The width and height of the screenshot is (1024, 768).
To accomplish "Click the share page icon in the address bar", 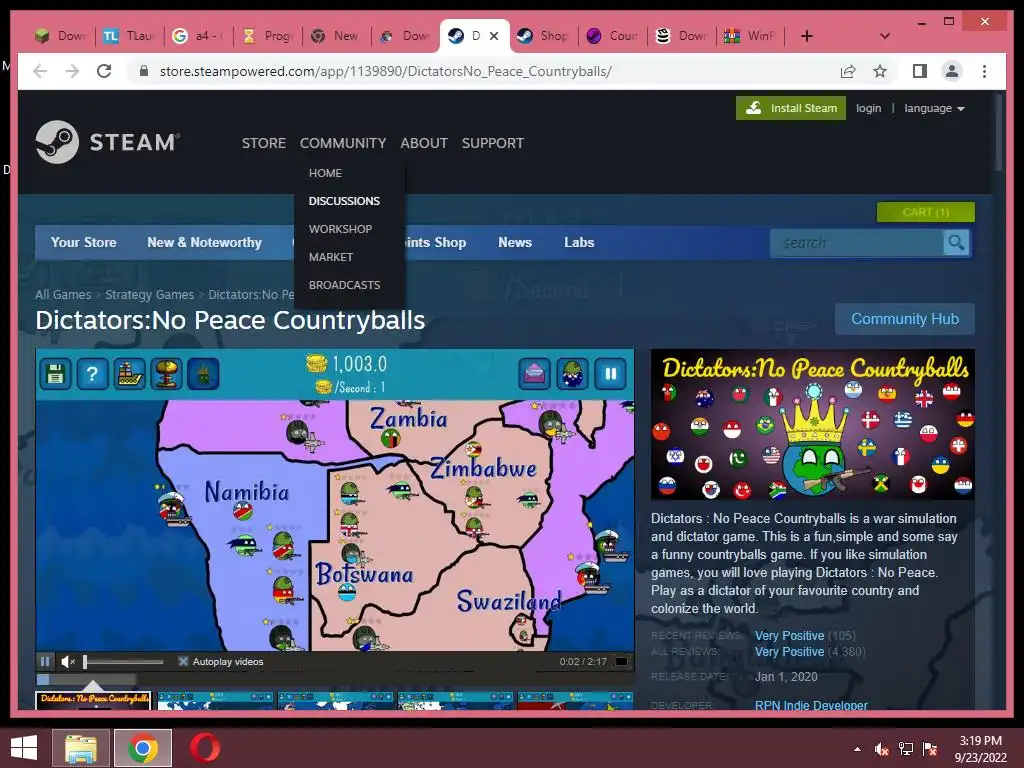I will (848, 71).
